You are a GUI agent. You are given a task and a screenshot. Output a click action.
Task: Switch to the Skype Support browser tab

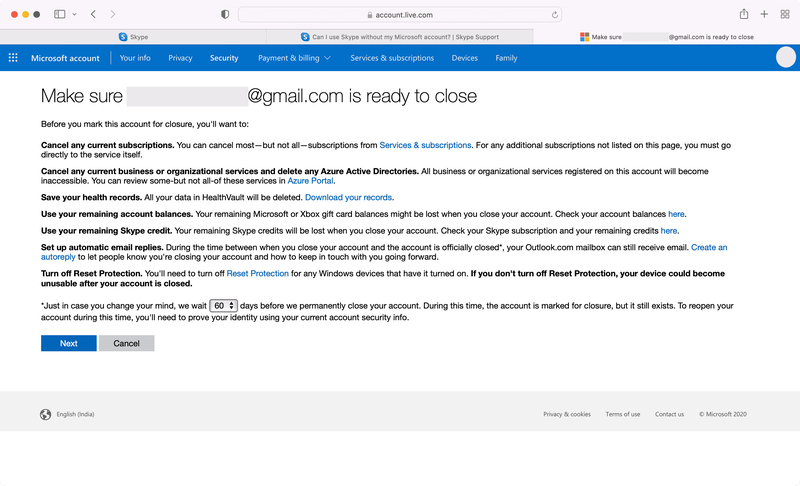pos(400,37)
